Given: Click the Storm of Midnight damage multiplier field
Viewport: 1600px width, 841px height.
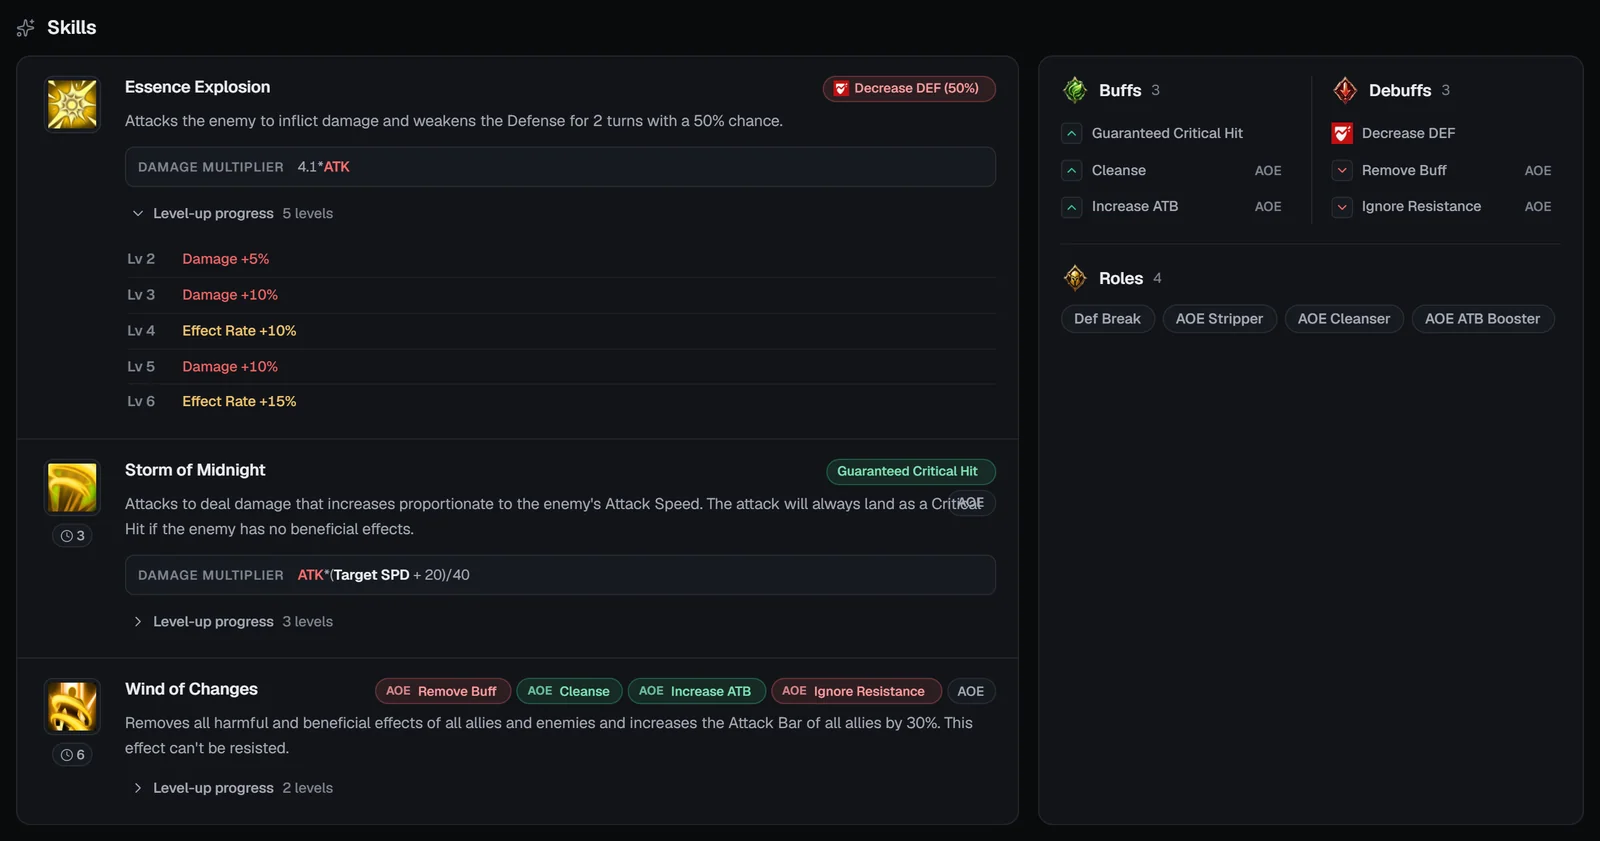Looking at the screenshot, I should (x=560, y=575).
